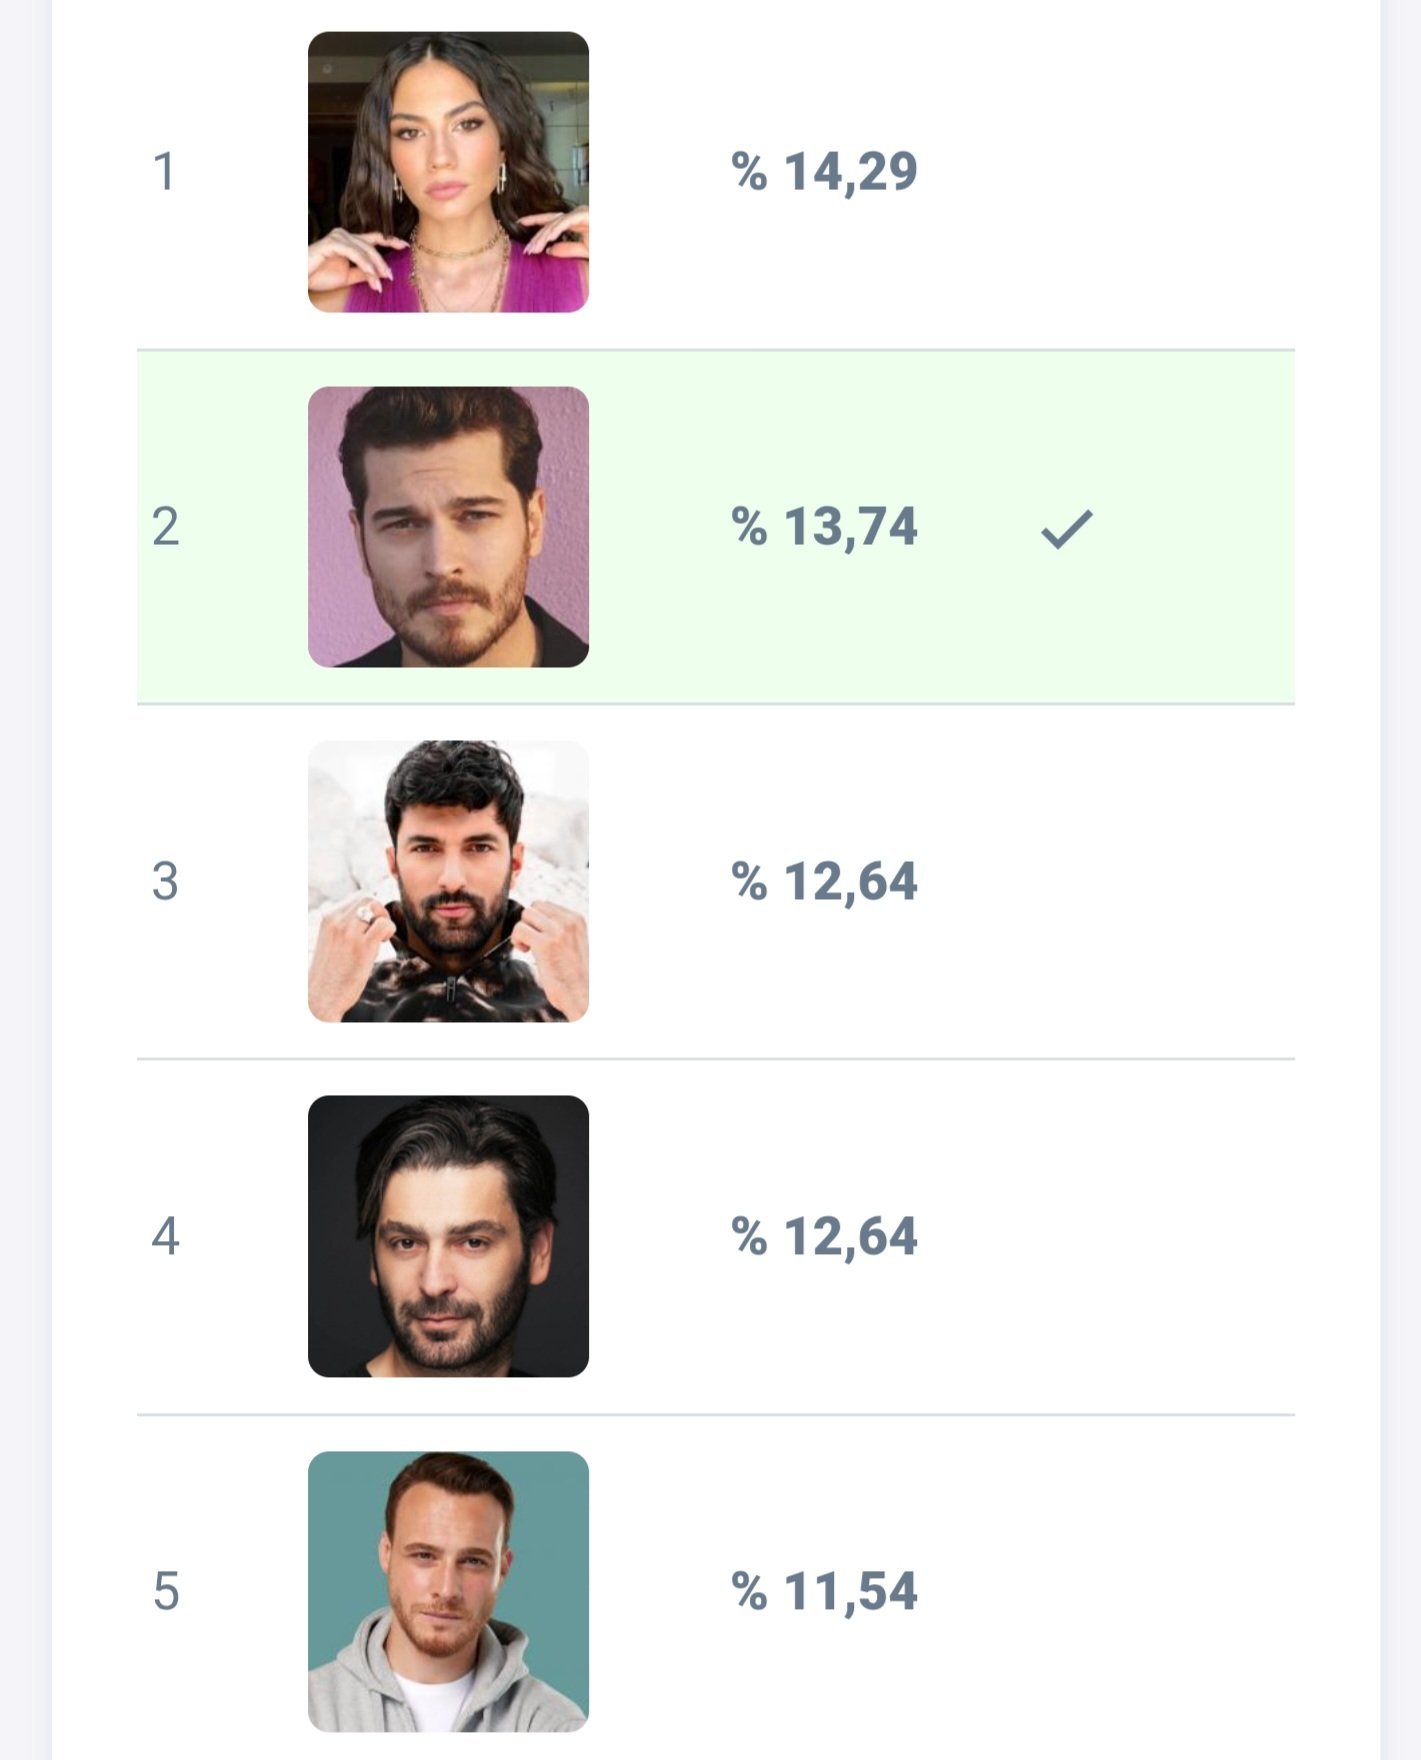Click the % 11,54 vote percentage
This screenshot has width=1421, height=1760.
824,1592
